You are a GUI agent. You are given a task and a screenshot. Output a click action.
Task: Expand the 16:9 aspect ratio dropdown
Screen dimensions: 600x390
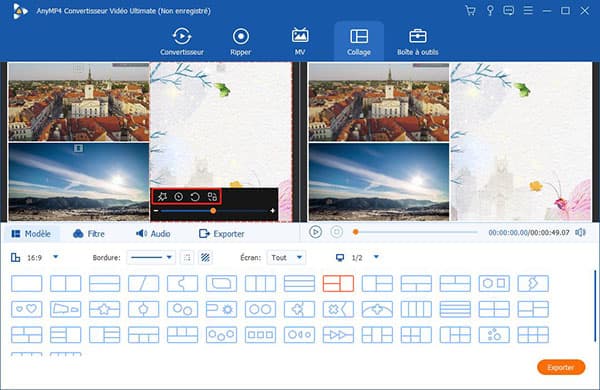click(x=55, y=257)
